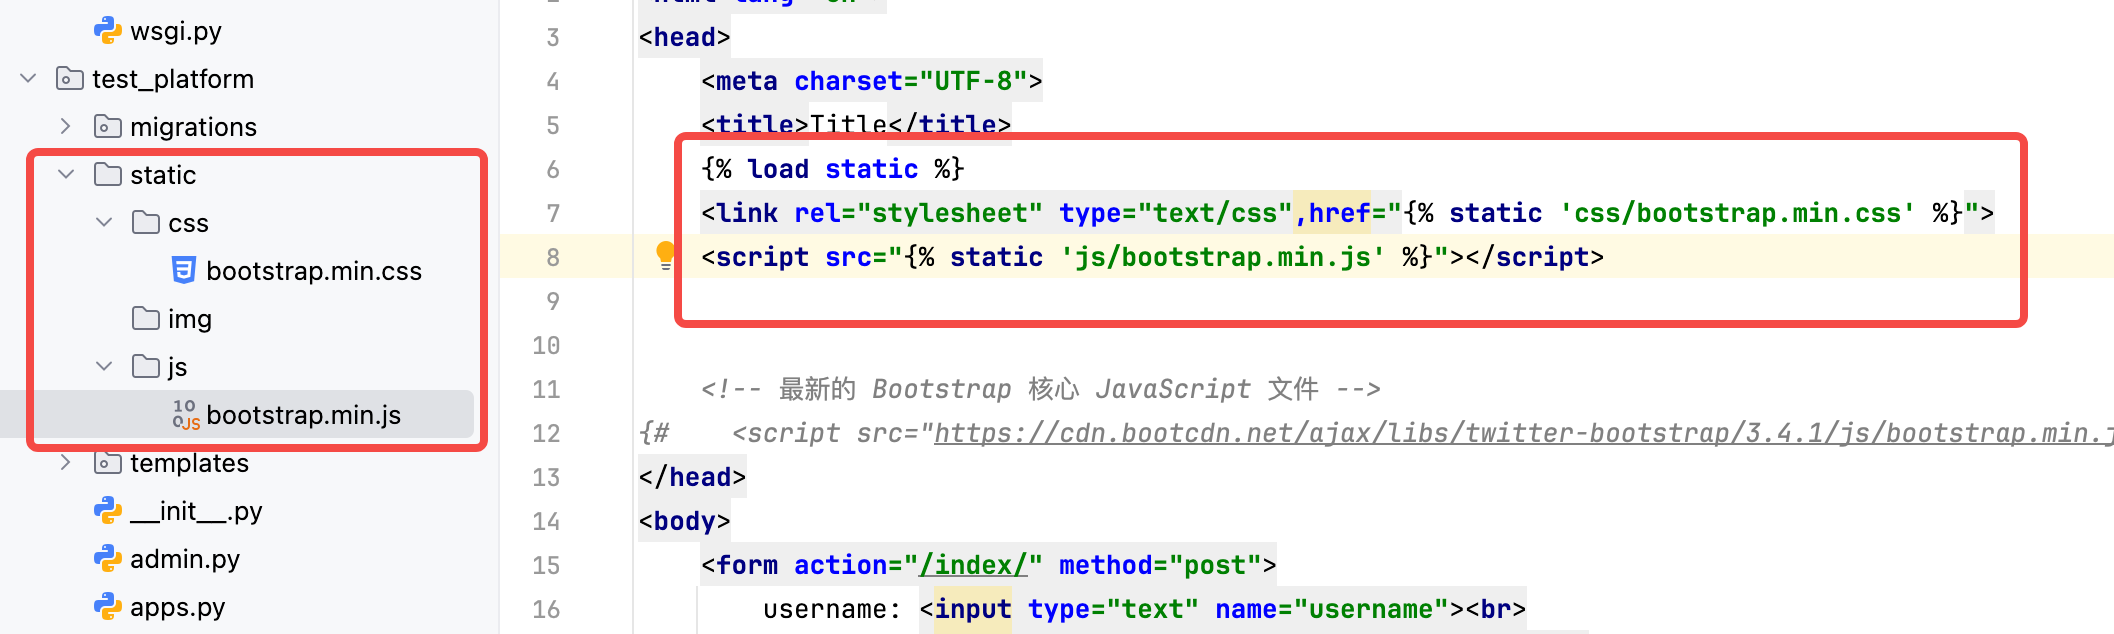The image size is (2114, 634).
Task: Click the charset="UTF-8" attribute
Action: 911,81
